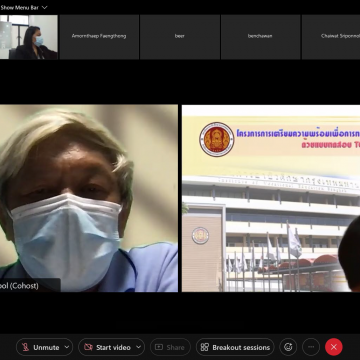Open audio options arrow beside Unmute

(x=67, y=347)
